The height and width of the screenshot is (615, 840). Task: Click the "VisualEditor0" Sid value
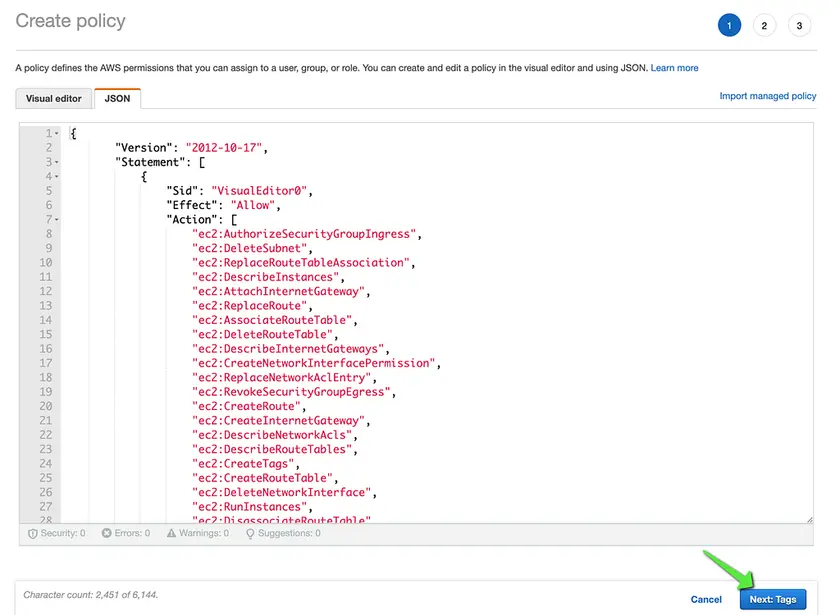point(259,191)
